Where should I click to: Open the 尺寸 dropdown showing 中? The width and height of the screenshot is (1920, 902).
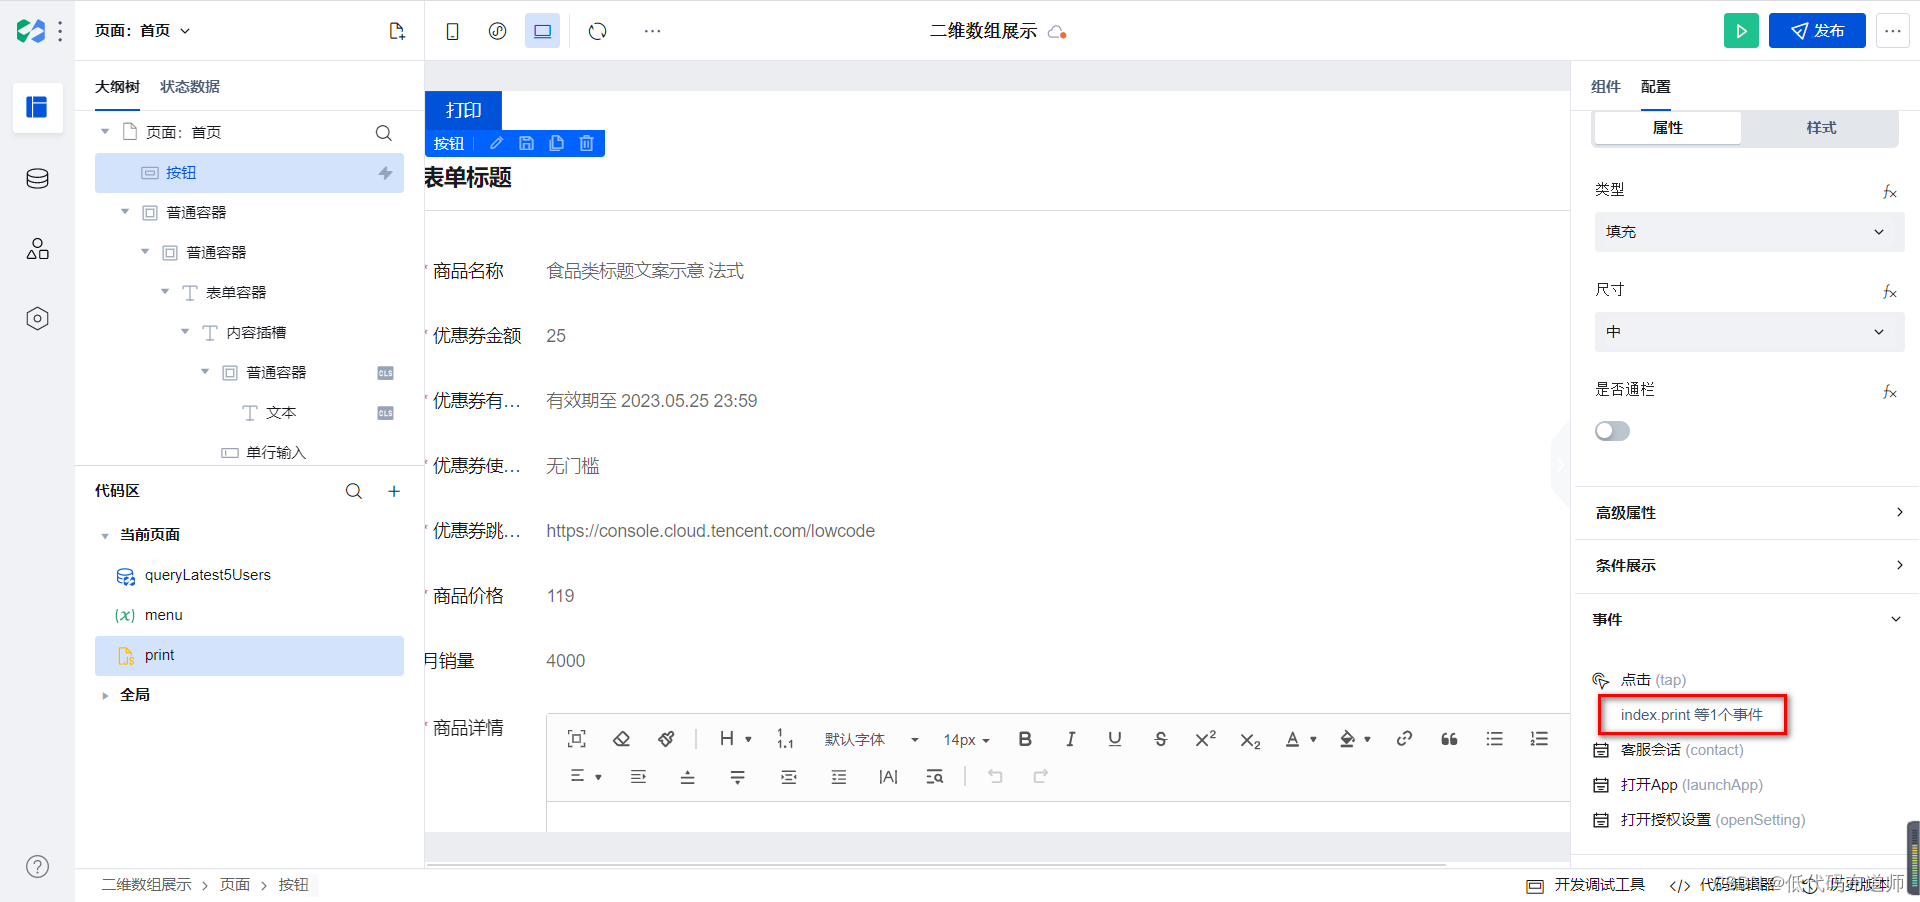pyautogui.click(x=1749, y=331)
